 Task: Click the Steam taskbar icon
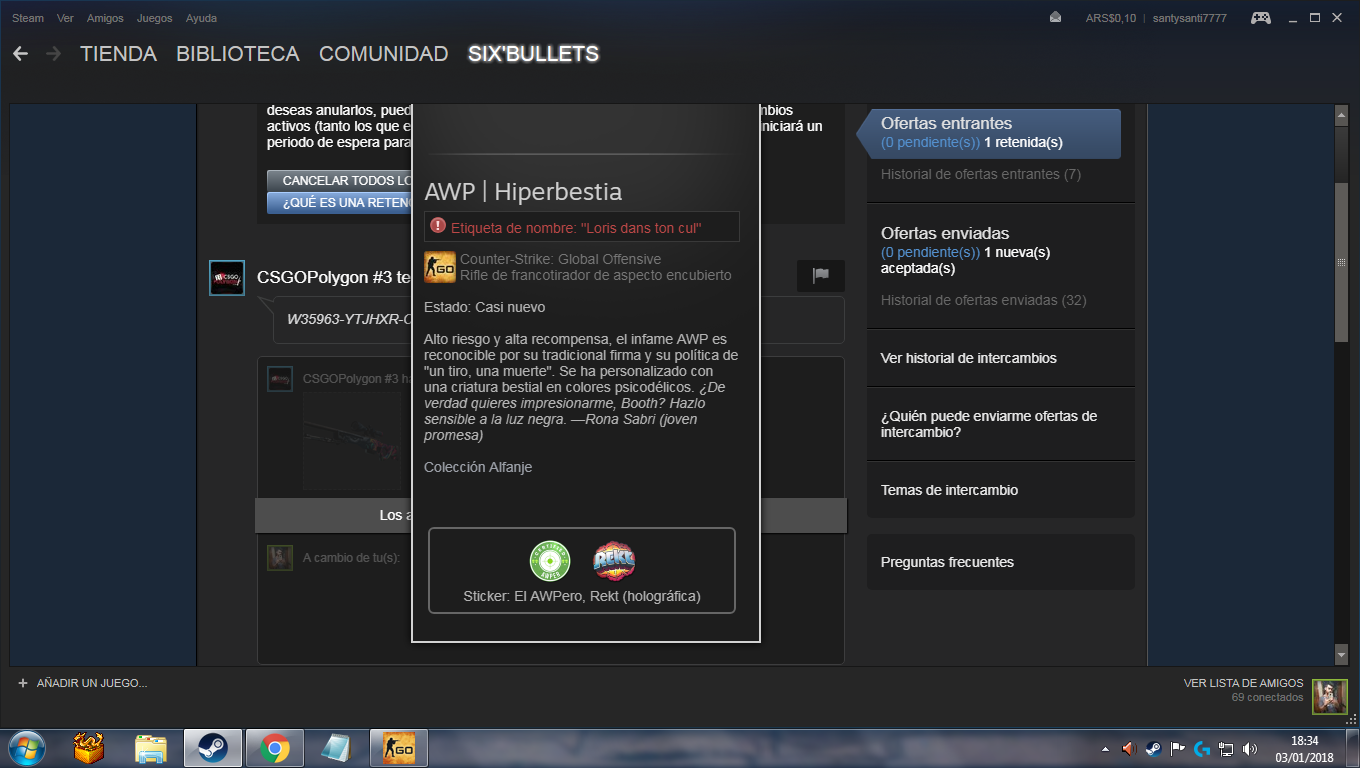212,747
